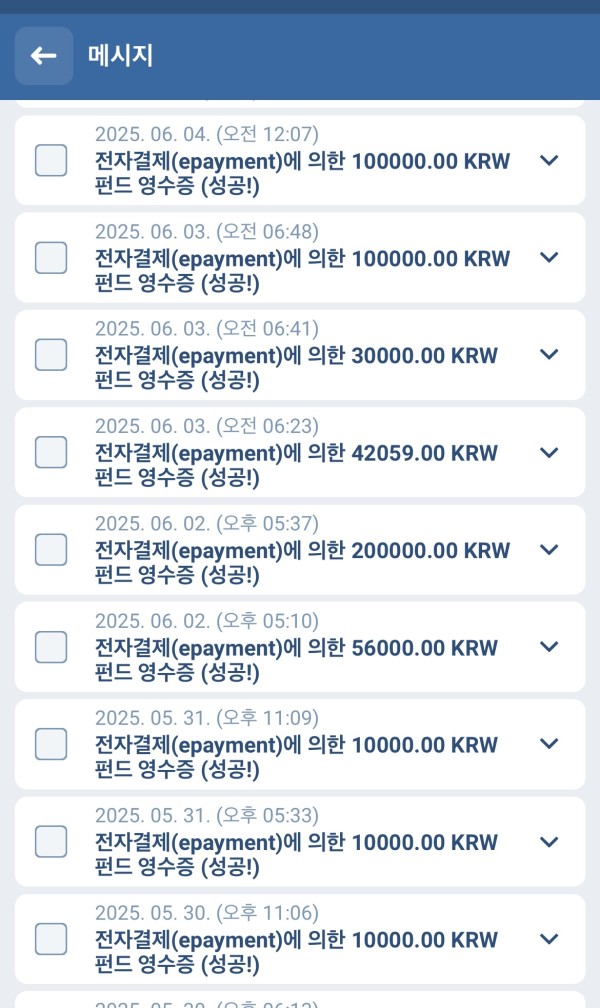The width and height of the screenshot is (600, 1008).
Task: Select checkbox for 06. 03. 오전 06:48 message
Action: [51, 258]
